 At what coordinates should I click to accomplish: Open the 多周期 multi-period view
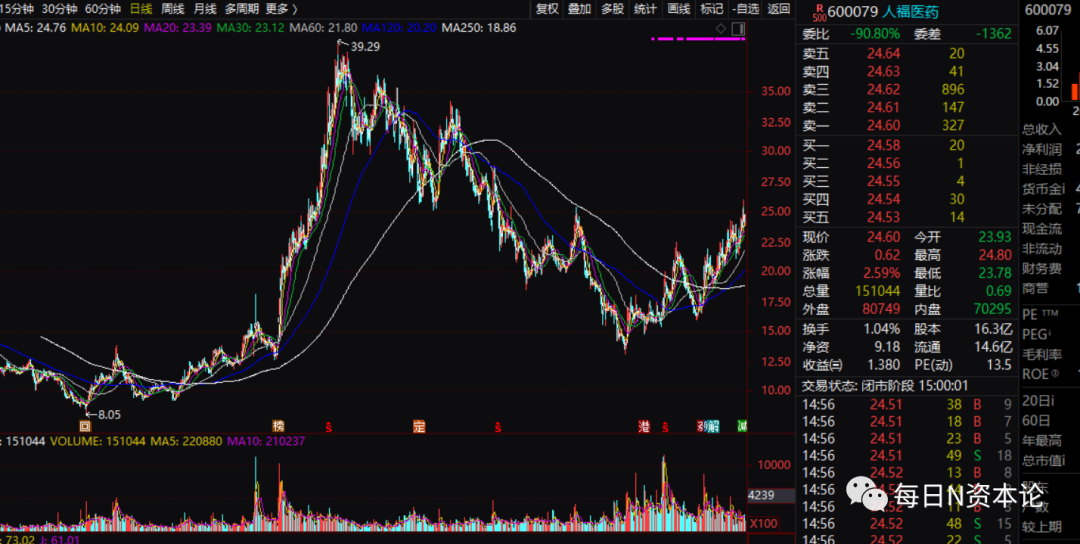point(242,9)
